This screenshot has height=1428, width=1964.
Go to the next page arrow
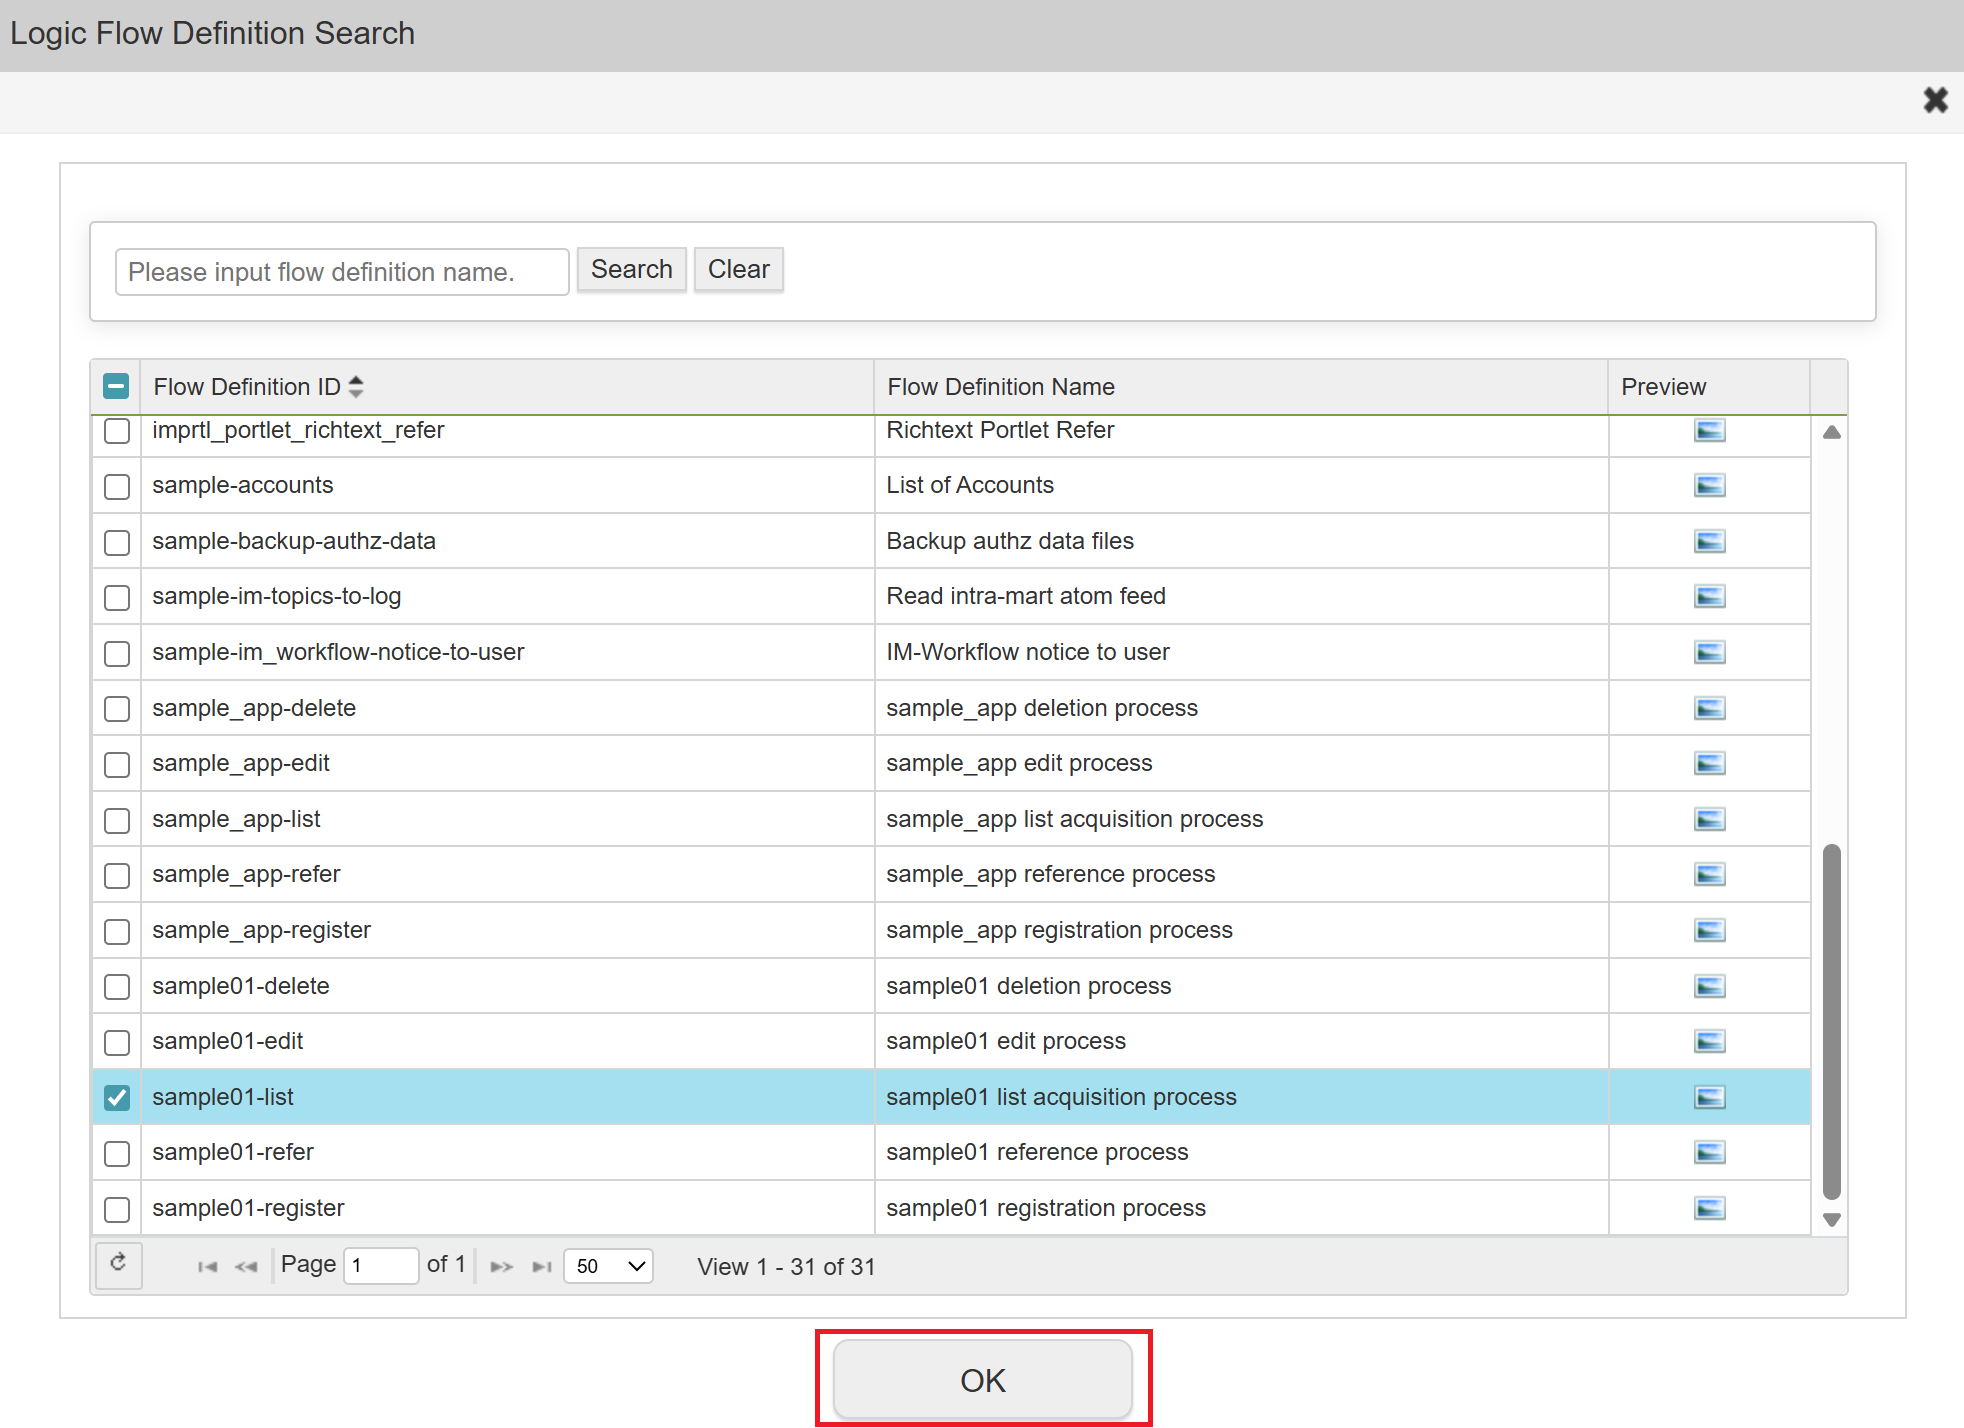[x=501, y=1267]
